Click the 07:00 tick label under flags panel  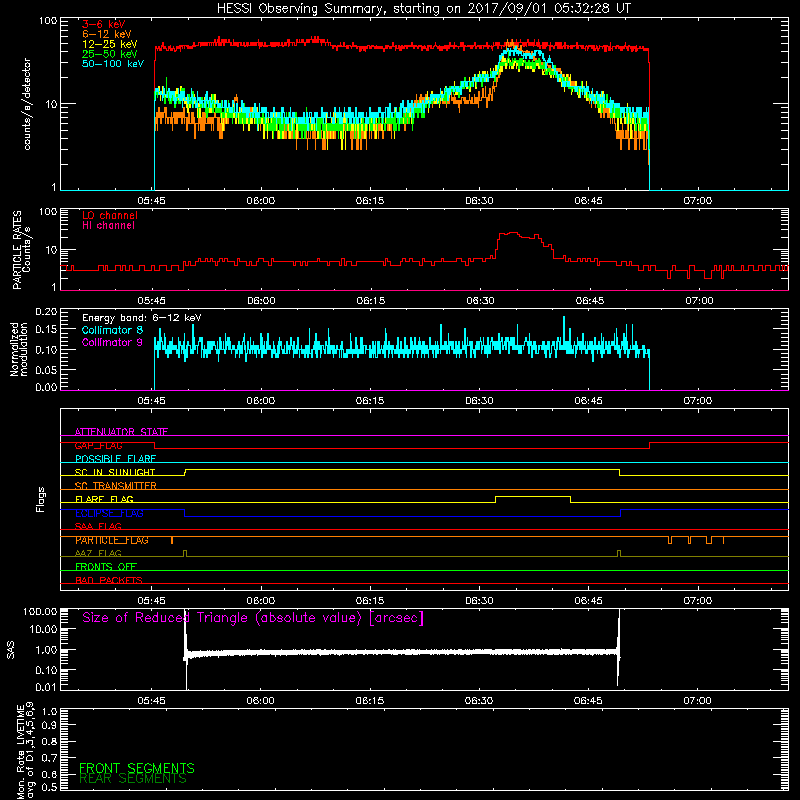[697, 601]
